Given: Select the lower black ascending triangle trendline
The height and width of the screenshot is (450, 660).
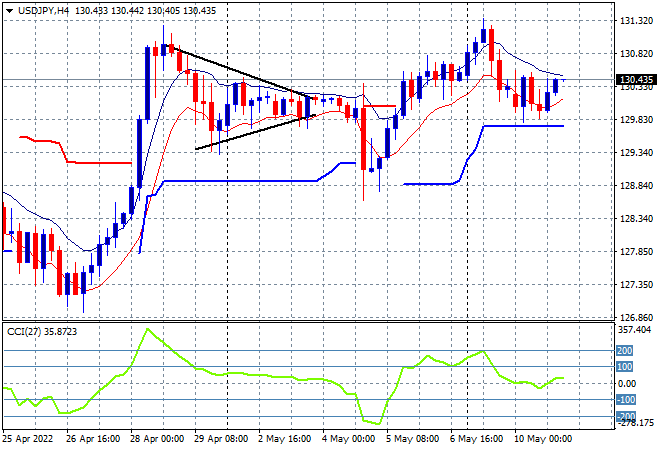Looking at the screenshot, I should tap(255, 132).
